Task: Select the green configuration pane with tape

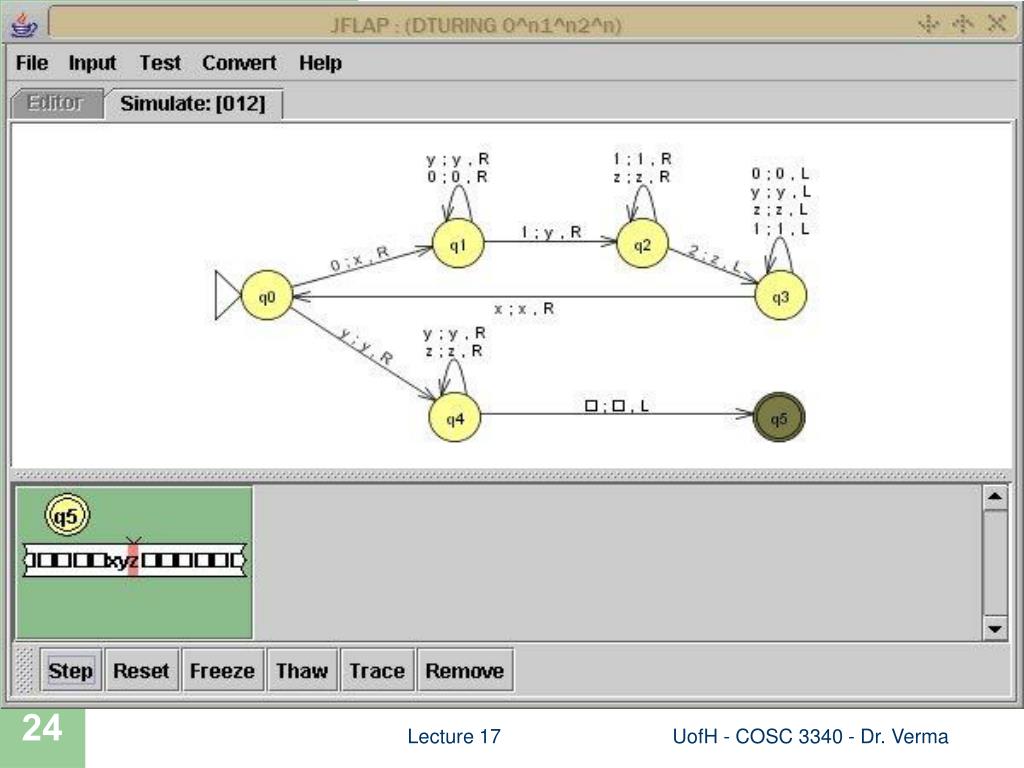Action: tap(135, 562)
